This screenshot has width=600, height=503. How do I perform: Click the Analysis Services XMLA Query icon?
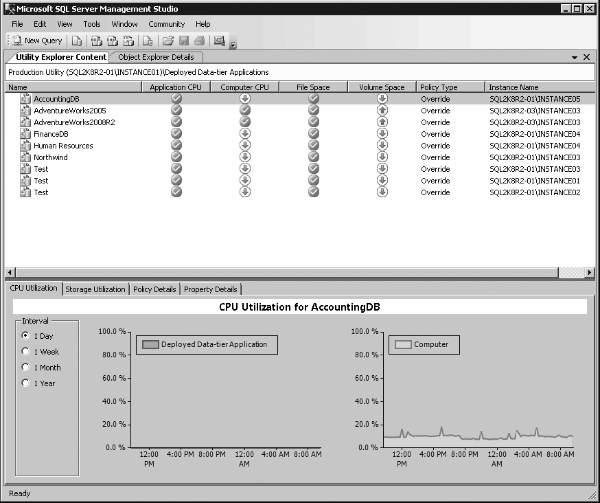pyautogui.click(x=129, y=41)
